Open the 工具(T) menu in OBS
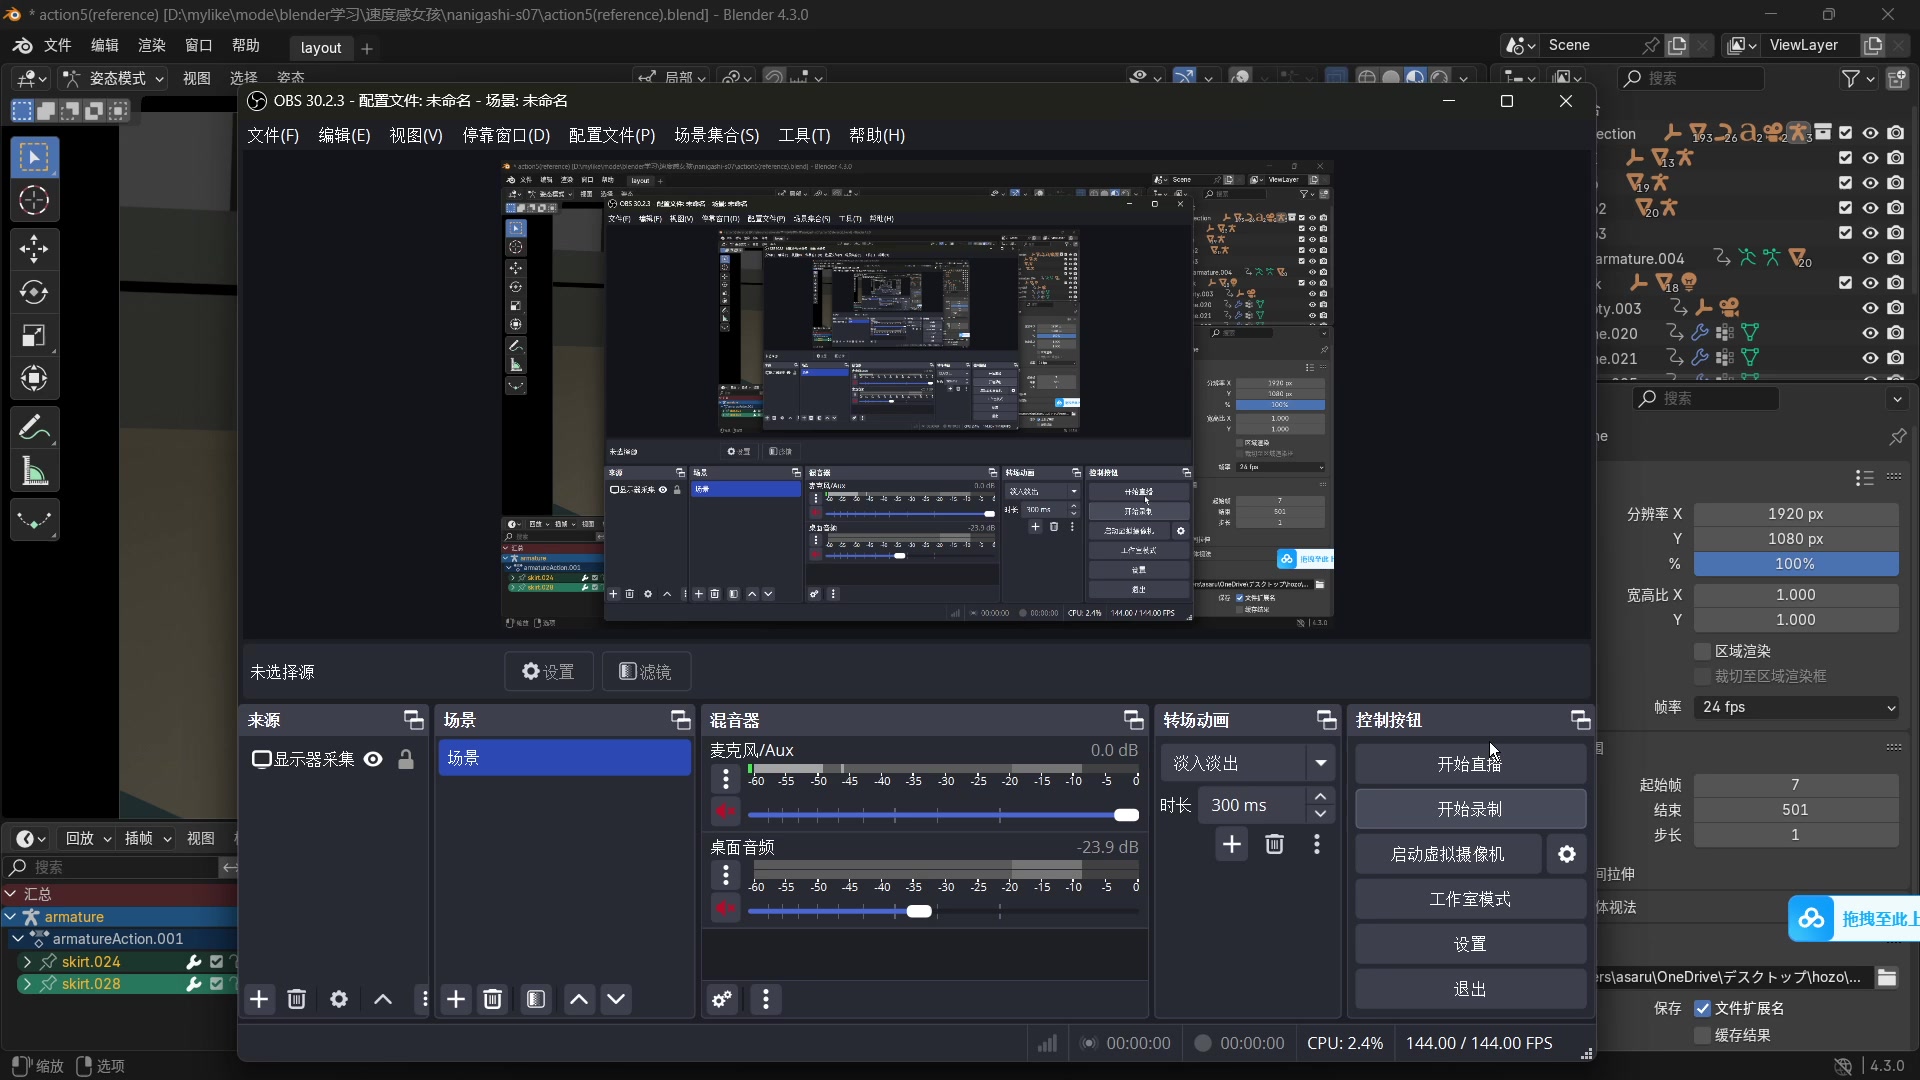 [804, 135]
